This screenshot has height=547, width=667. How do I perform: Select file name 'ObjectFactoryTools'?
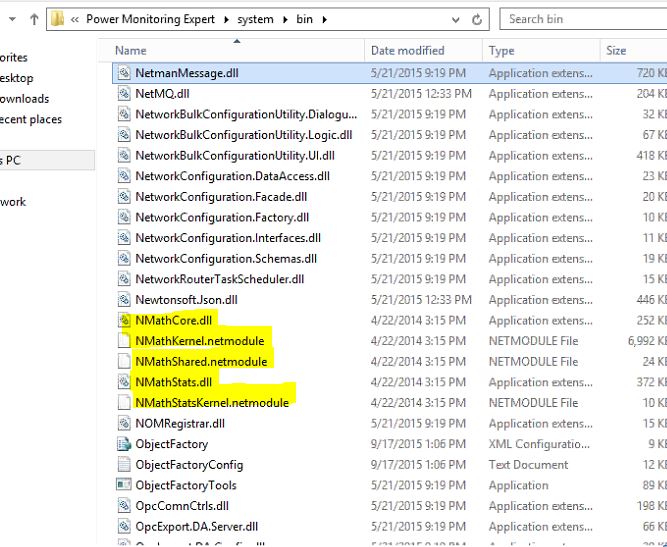click(186, 485)
